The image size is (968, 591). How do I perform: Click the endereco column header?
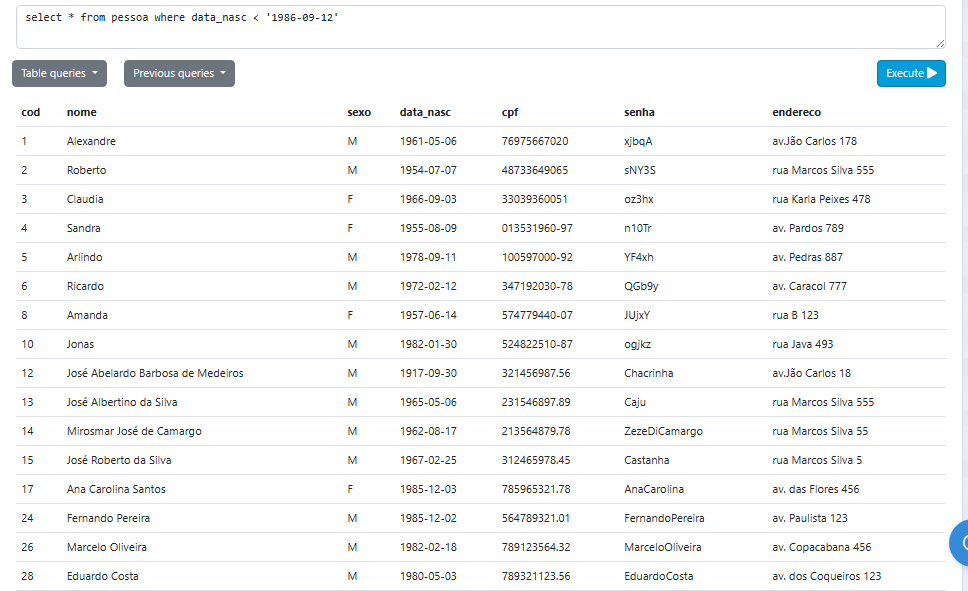click(x=796, y=112)
